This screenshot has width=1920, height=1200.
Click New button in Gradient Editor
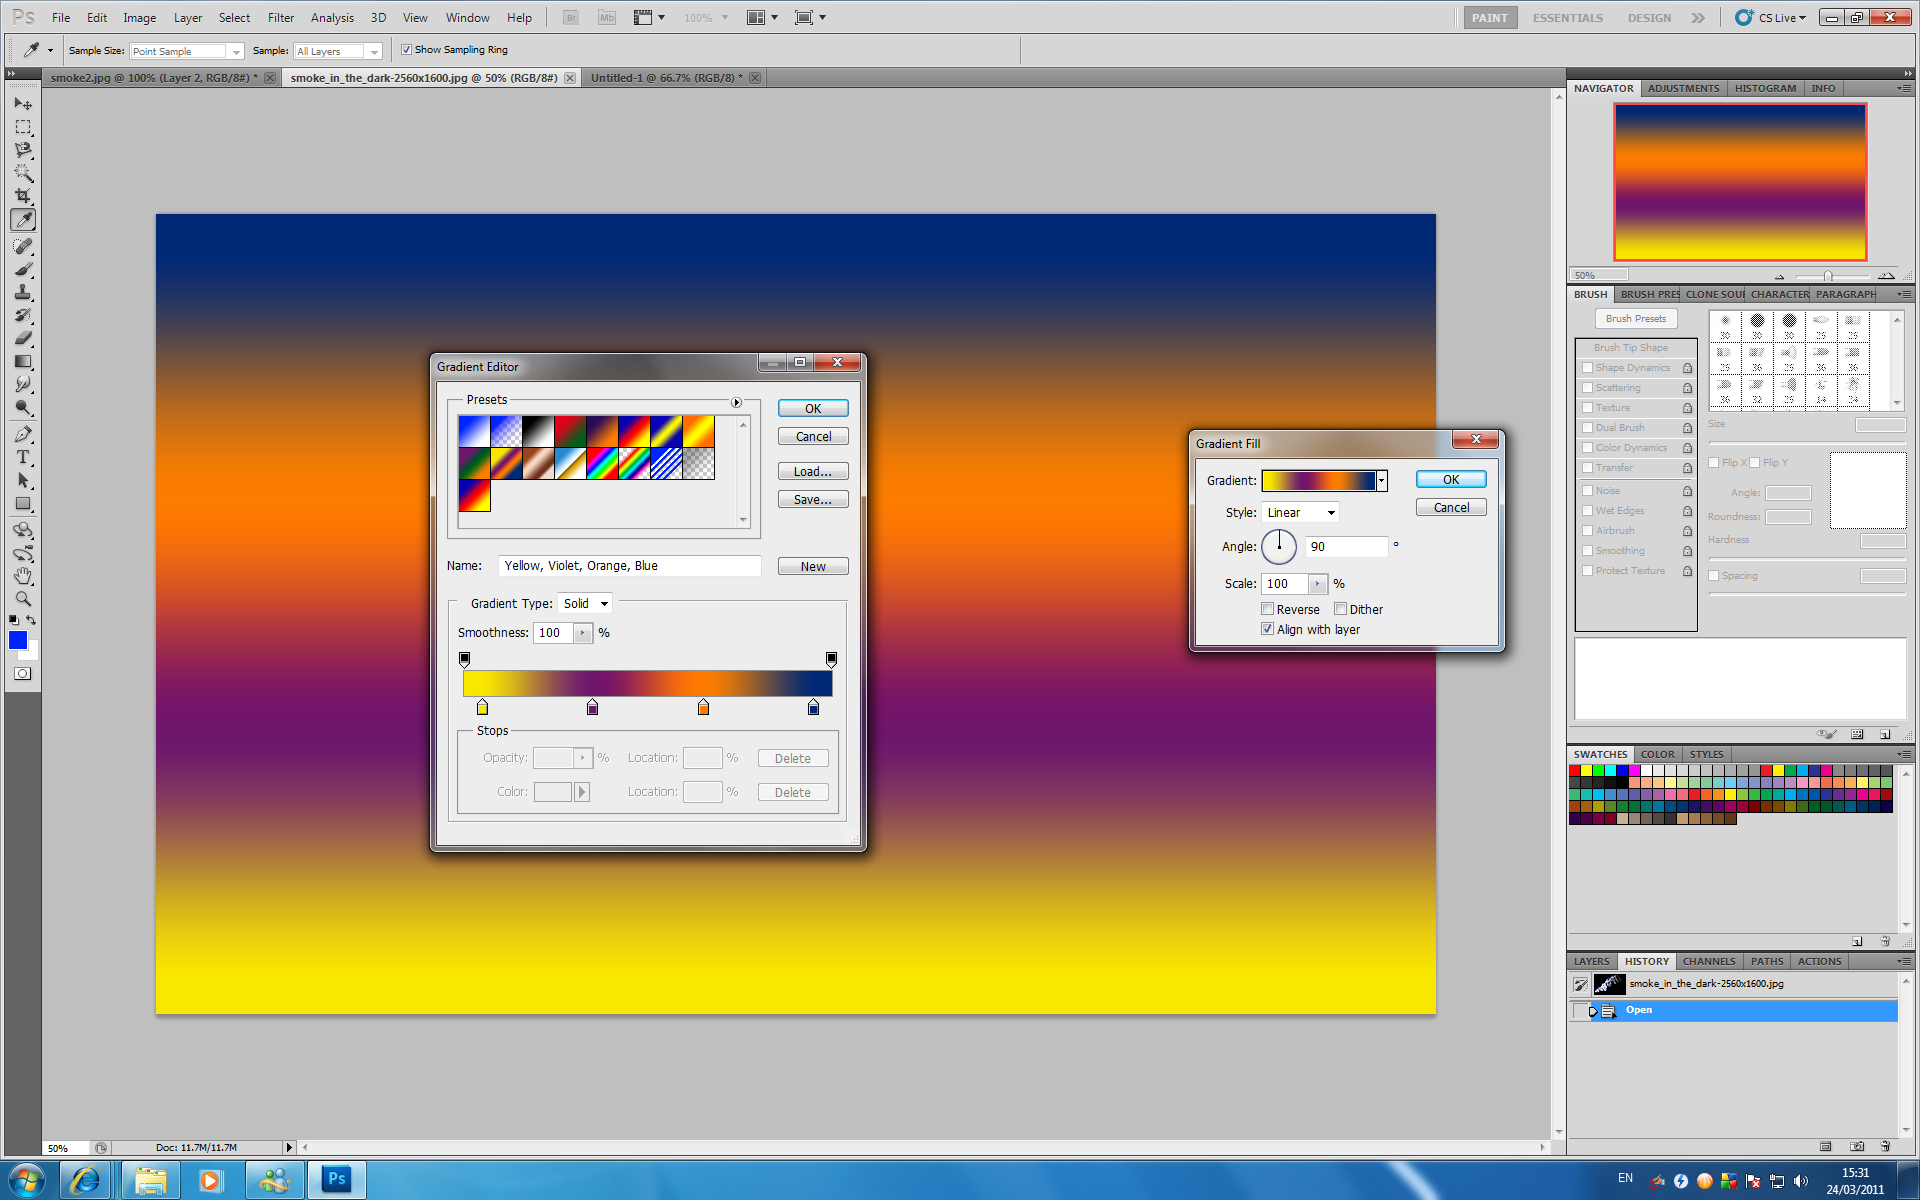point(813,566)
